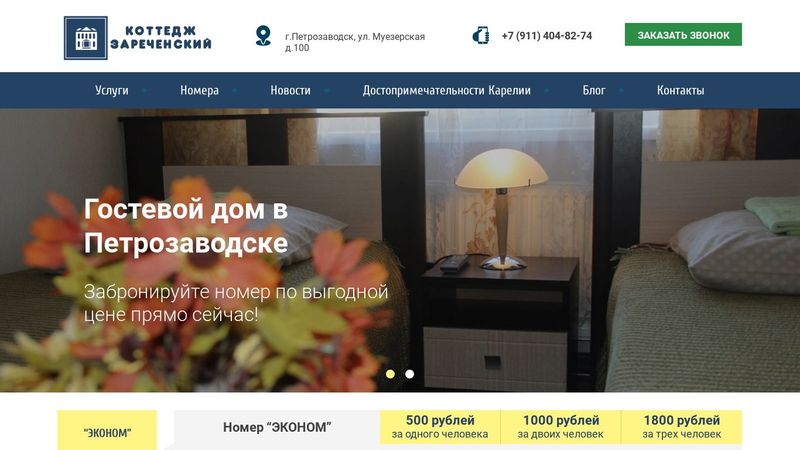The height and width of the screenshot is (450, 800).
Task: Open the Услуги menu item
Action: click(x=112, y=90)
